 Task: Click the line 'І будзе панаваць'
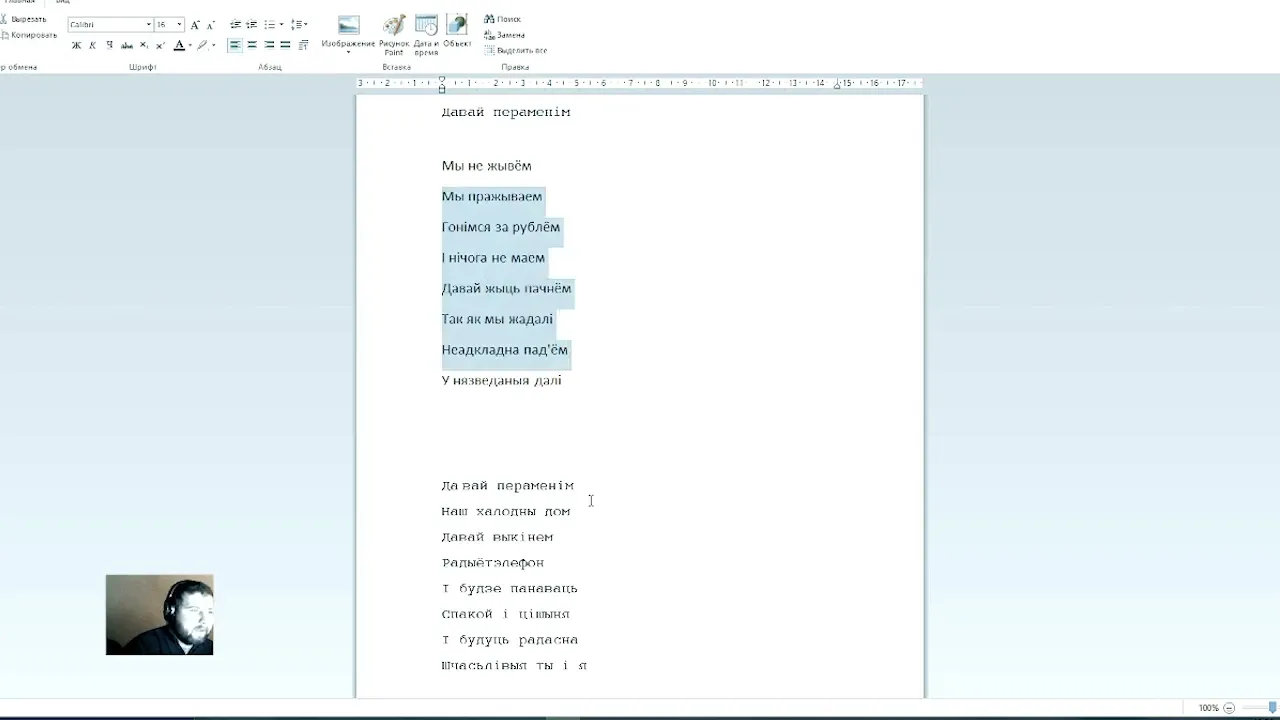(510, 589)
